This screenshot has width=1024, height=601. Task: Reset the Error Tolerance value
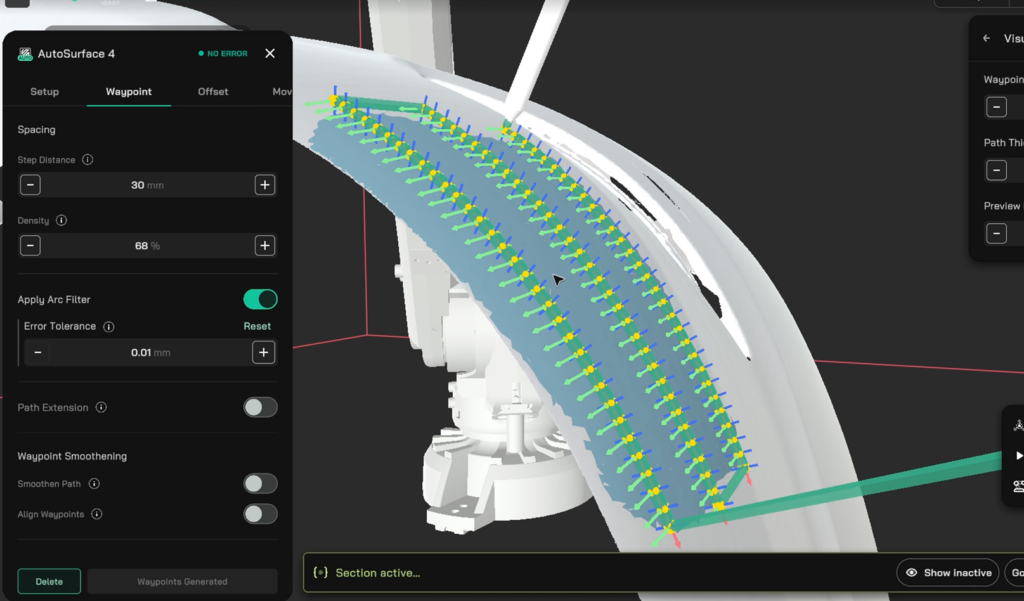pos(257,326)
